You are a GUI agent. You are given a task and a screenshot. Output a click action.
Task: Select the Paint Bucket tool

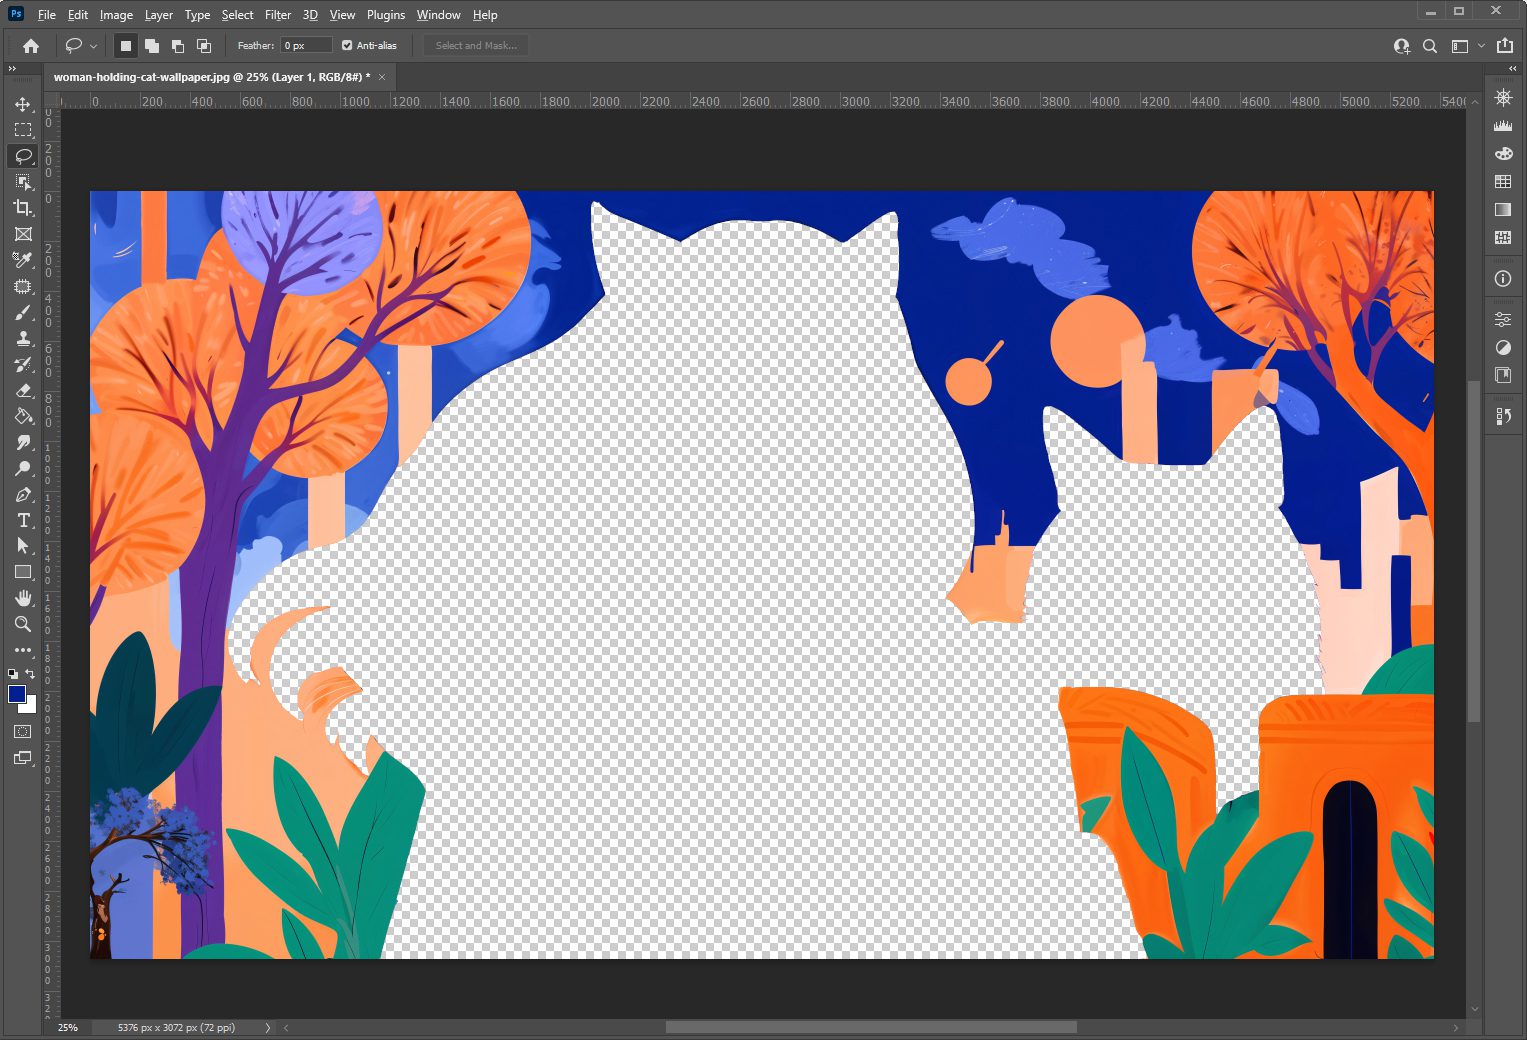click(23, 417)
